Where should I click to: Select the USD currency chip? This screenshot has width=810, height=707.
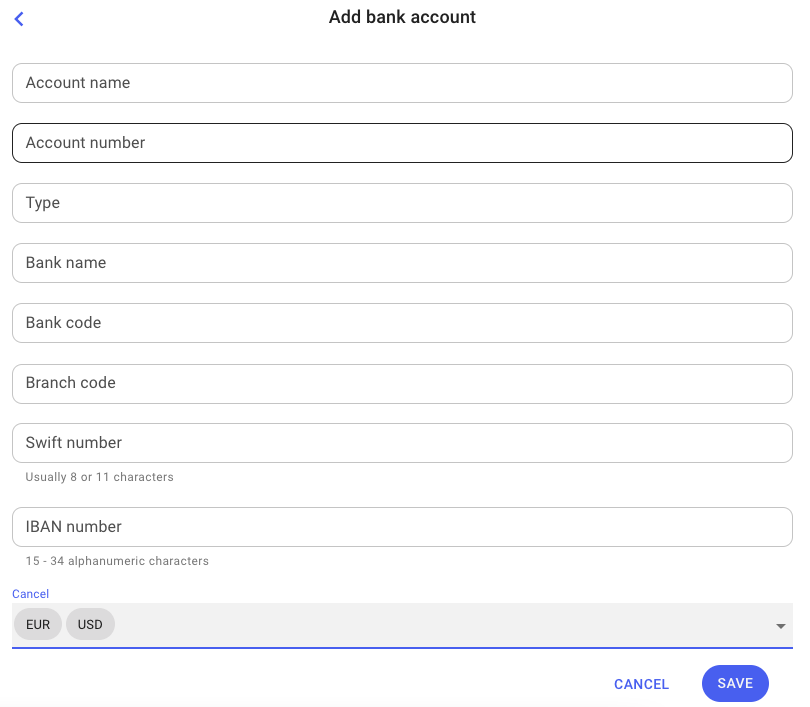(x=90, y=625)
